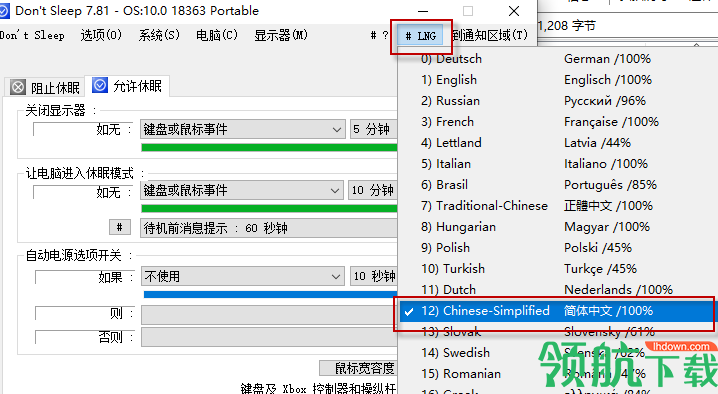Click the blocked-circle icon on 阻止休眠 tab
The width and height of the screenshot is (718, 394).
click(18, 87)
